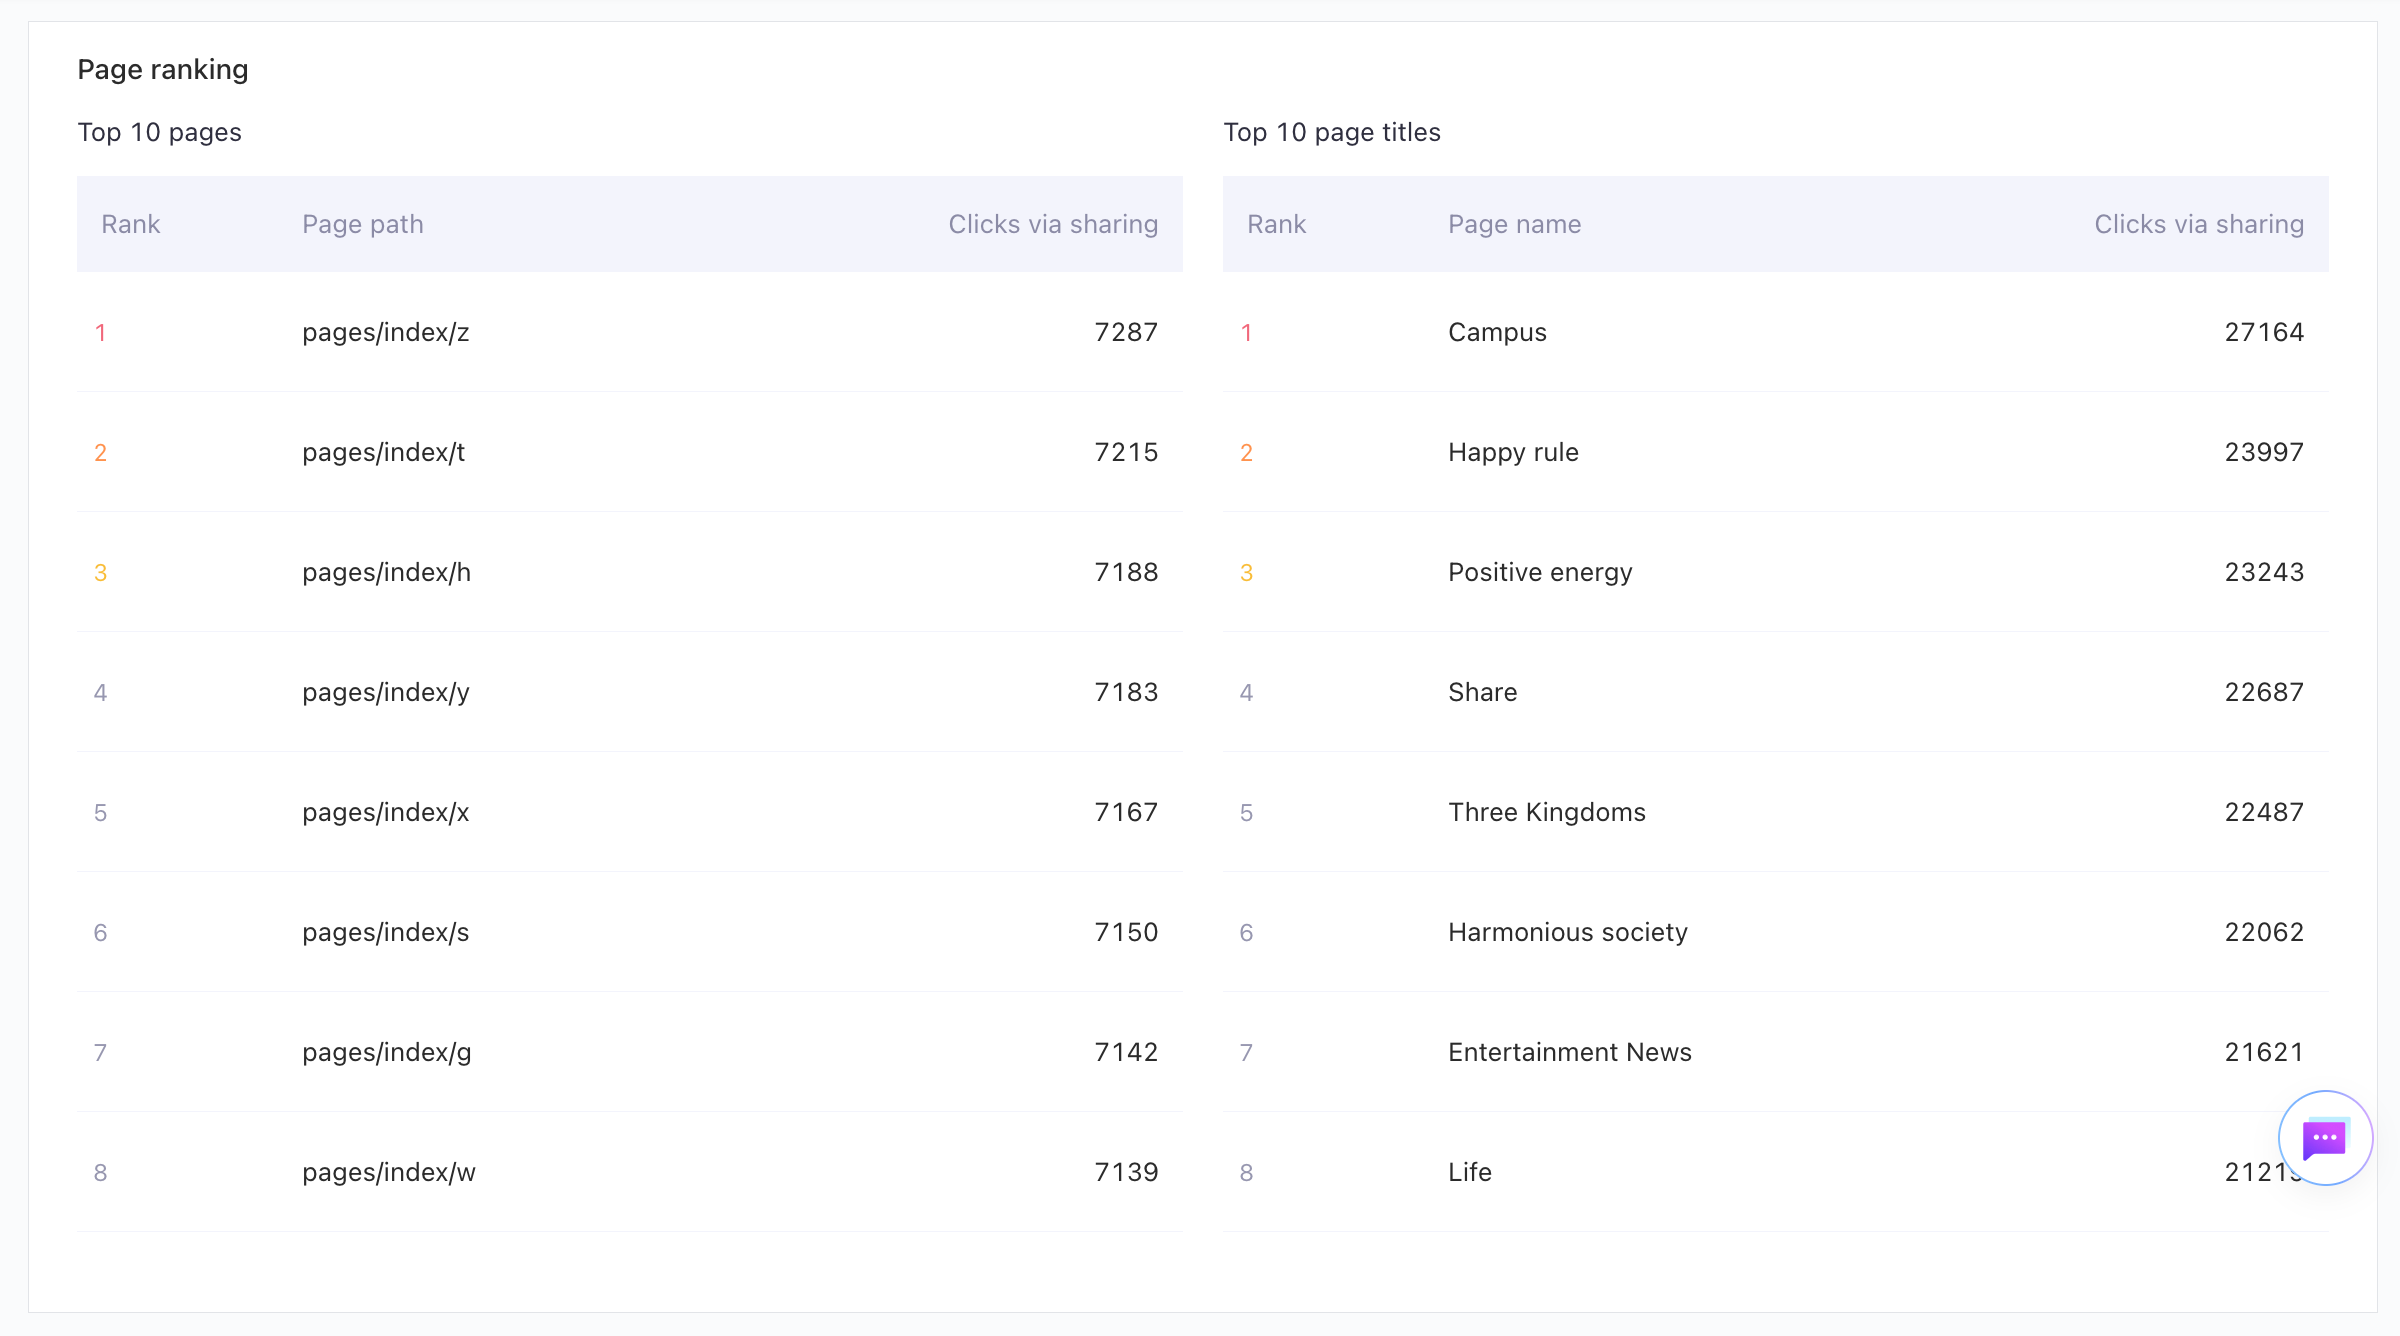This screenshot has width=2400, height=1336.
Task: Click the 7287 clicks value
Action: coord(1126,332)
